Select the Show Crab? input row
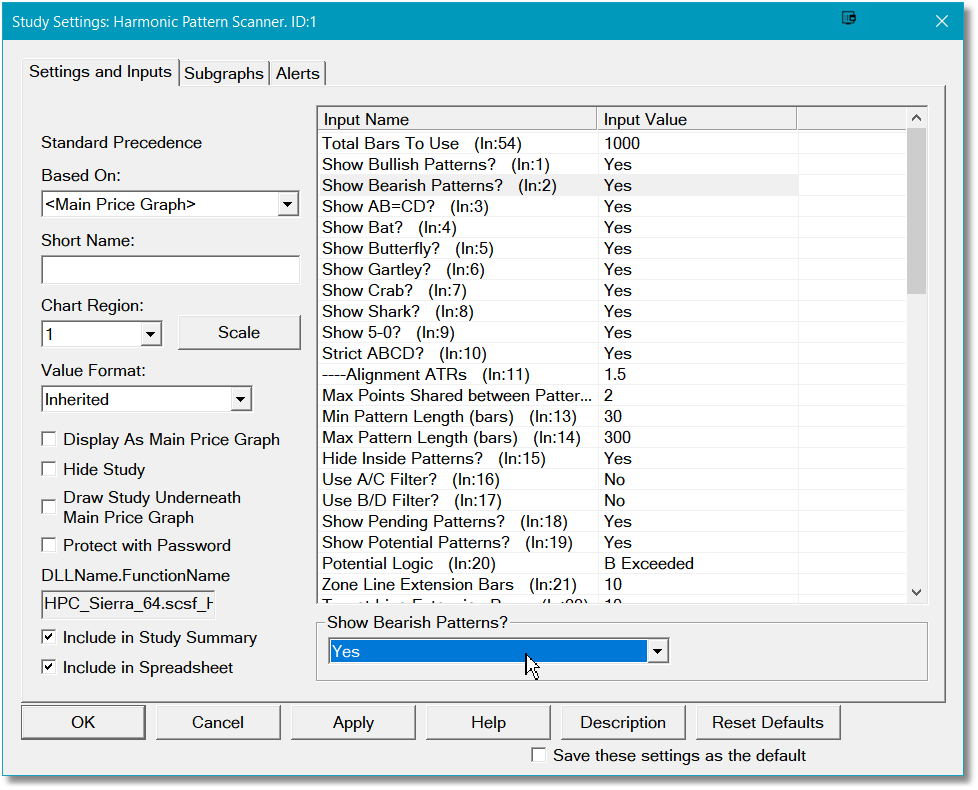Screen dimensions: 978x790 point(558,291)
